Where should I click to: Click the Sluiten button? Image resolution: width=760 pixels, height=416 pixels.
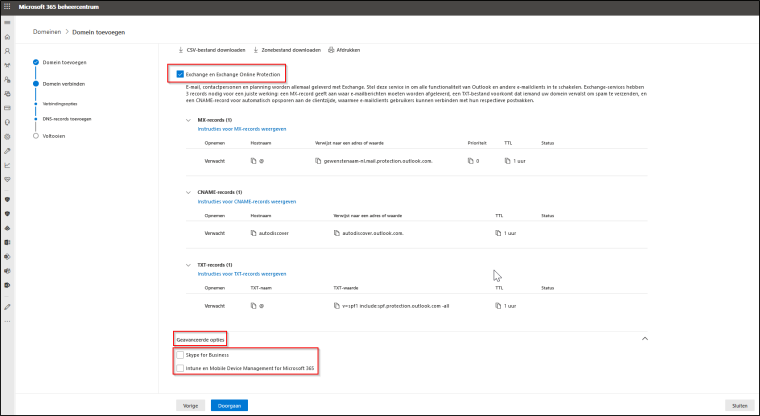[740, 406]
